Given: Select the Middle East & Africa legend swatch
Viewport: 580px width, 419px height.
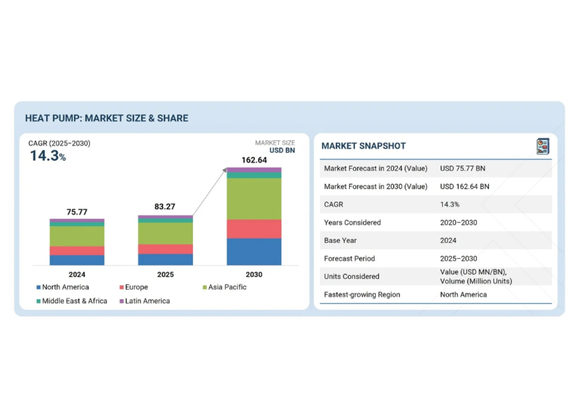Looking at the screenshot, I should tap(38, 301).
